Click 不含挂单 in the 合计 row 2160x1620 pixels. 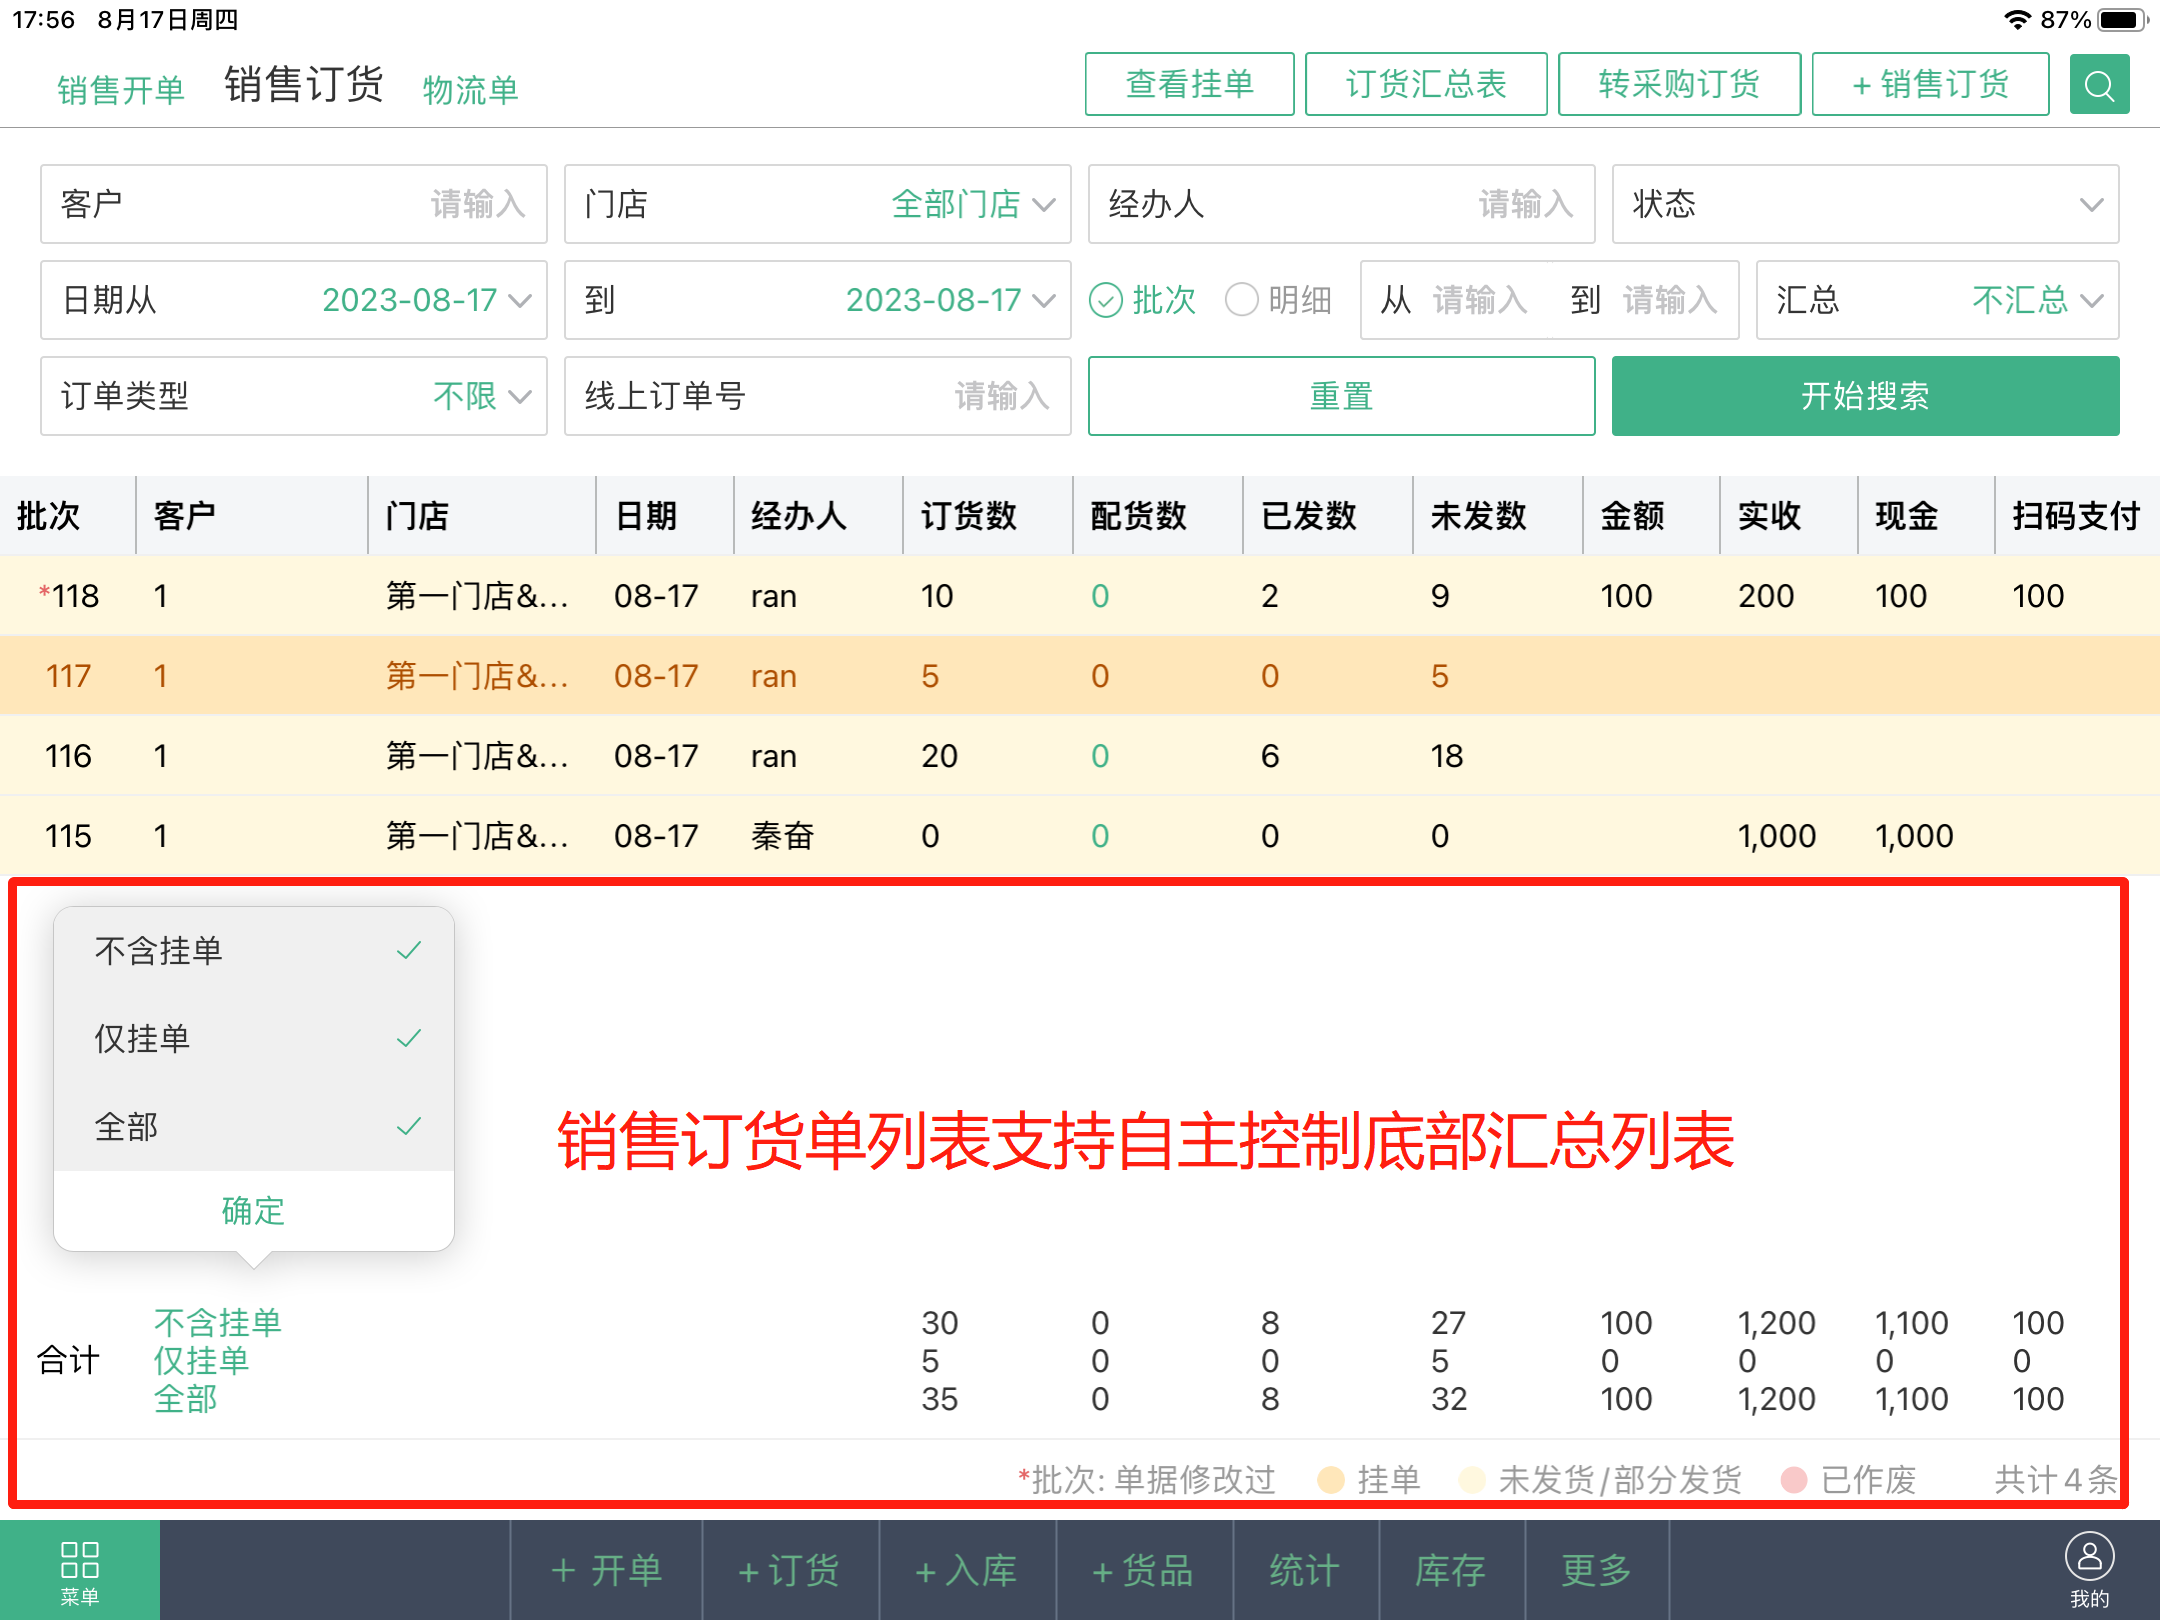[218, 1323]
